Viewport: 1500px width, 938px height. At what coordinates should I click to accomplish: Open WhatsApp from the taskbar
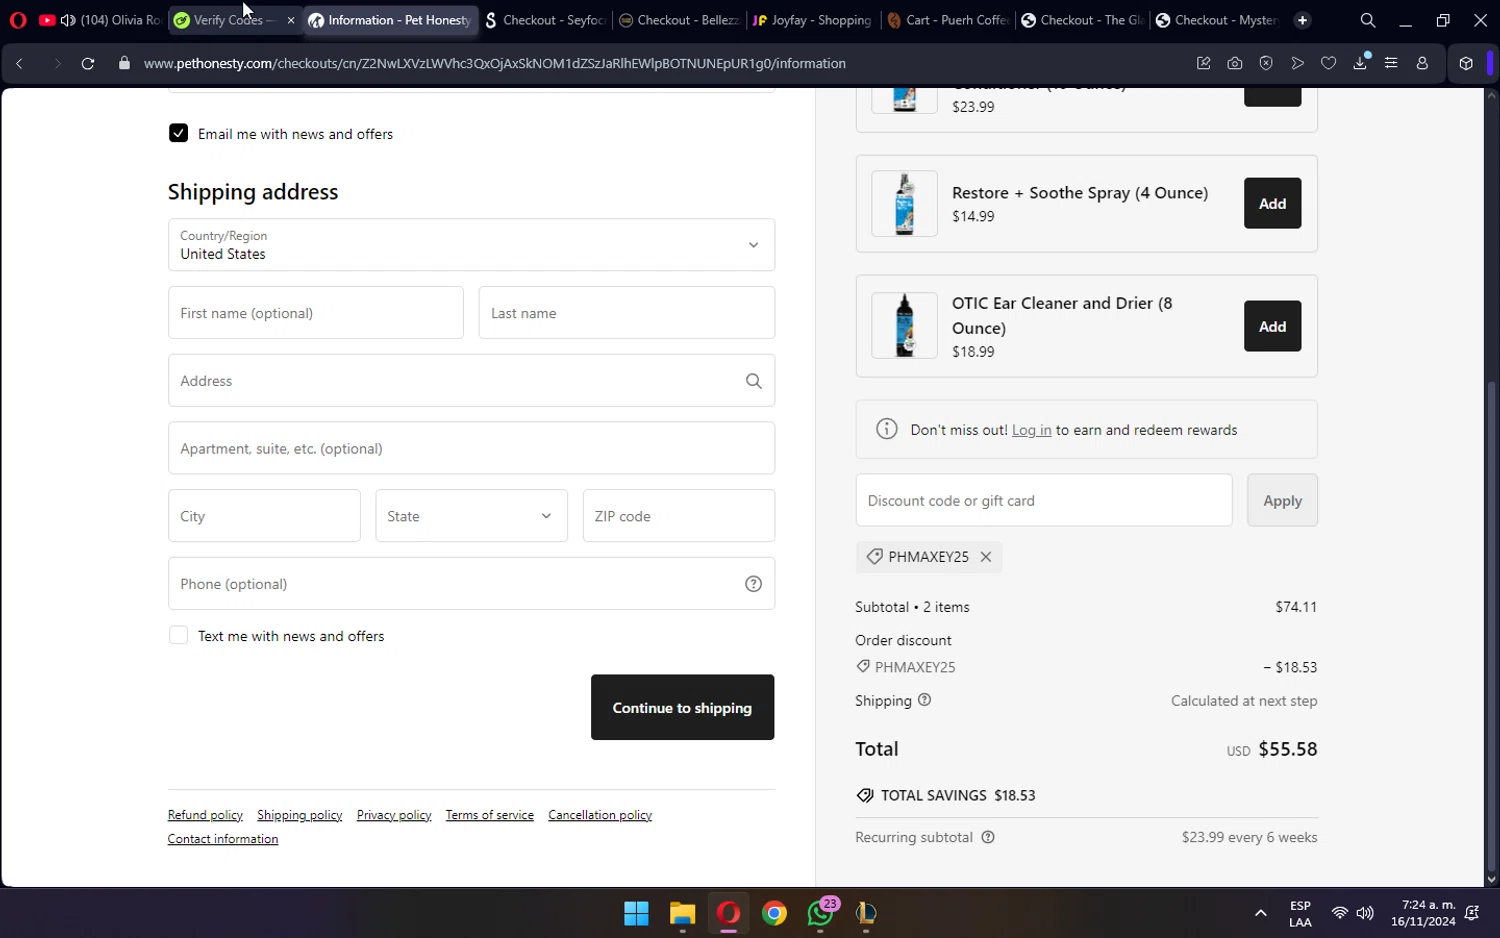point(821,912)
